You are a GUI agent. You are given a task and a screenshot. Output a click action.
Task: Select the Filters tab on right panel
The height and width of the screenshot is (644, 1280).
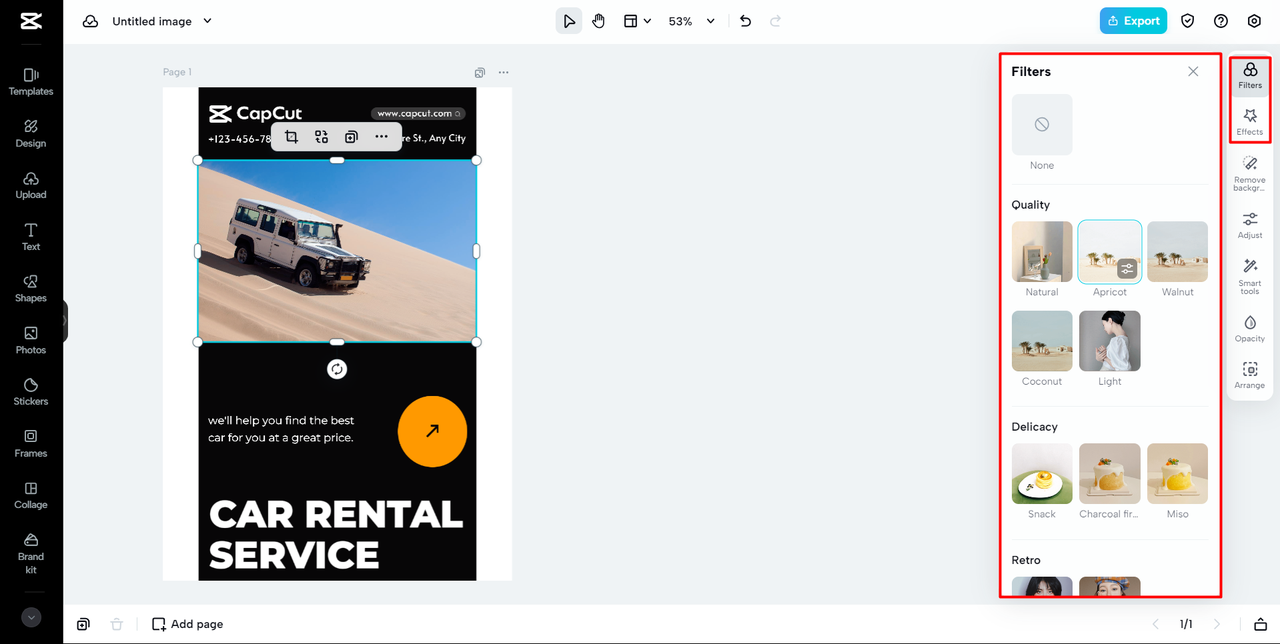1250,75
